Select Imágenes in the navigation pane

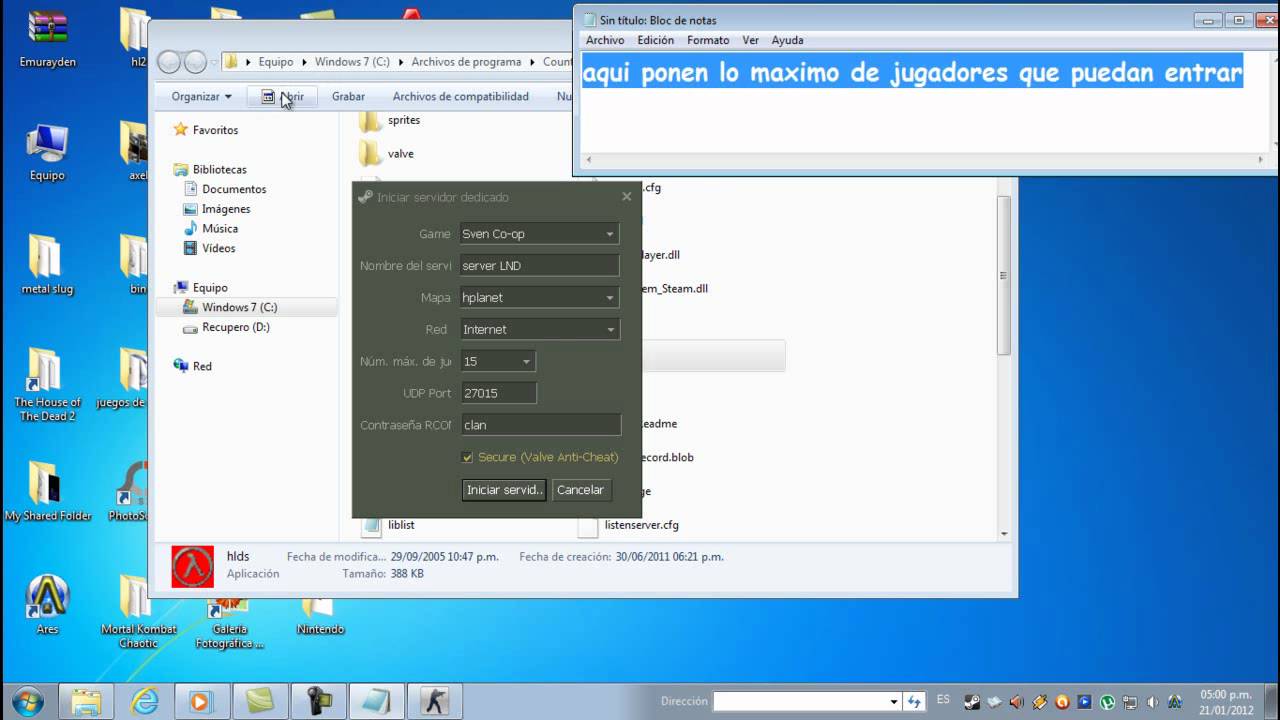click(217, 209)
